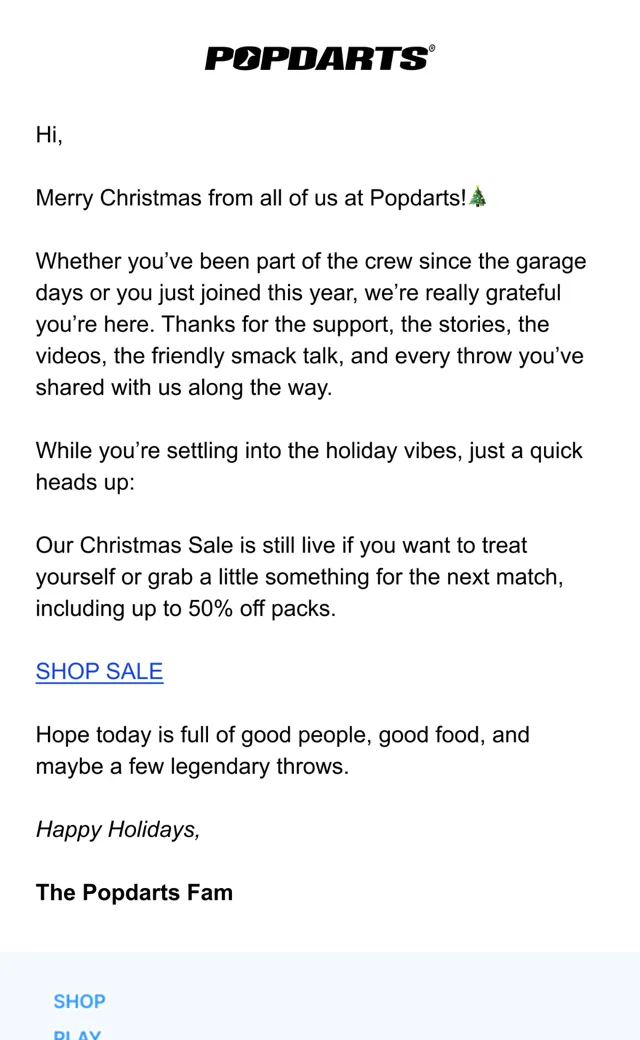
Task: Open the SHOP SALE link
Action: point(99,671)
